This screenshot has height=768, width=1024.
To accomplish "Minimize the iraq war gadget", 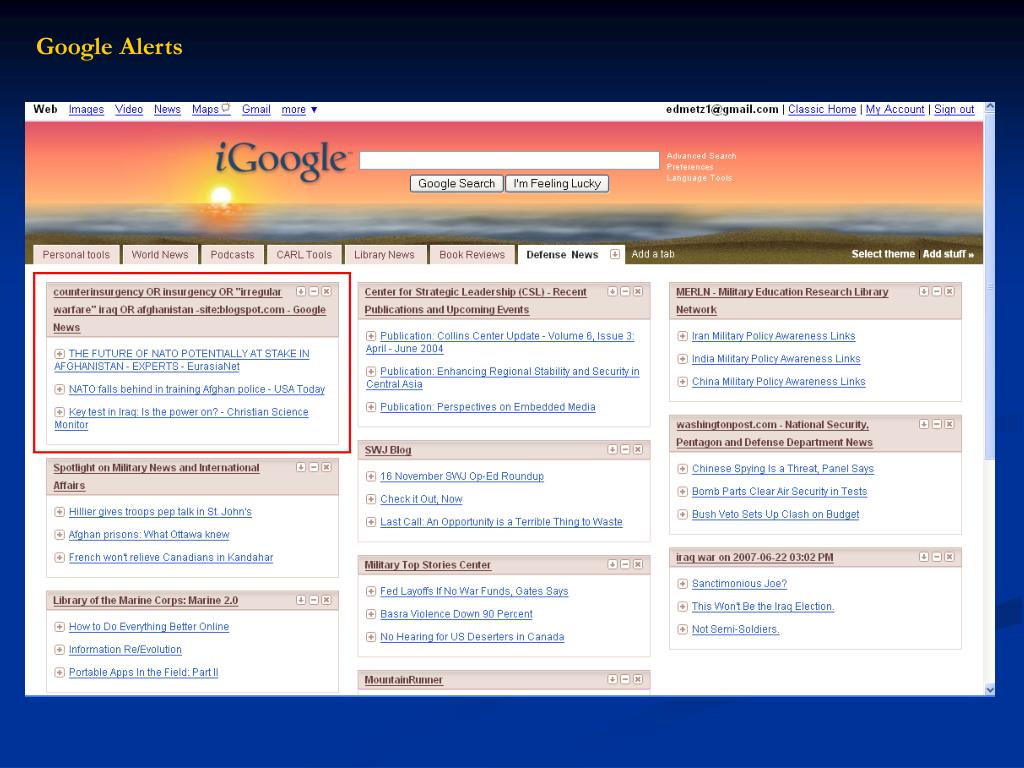I will coord(936,556).
